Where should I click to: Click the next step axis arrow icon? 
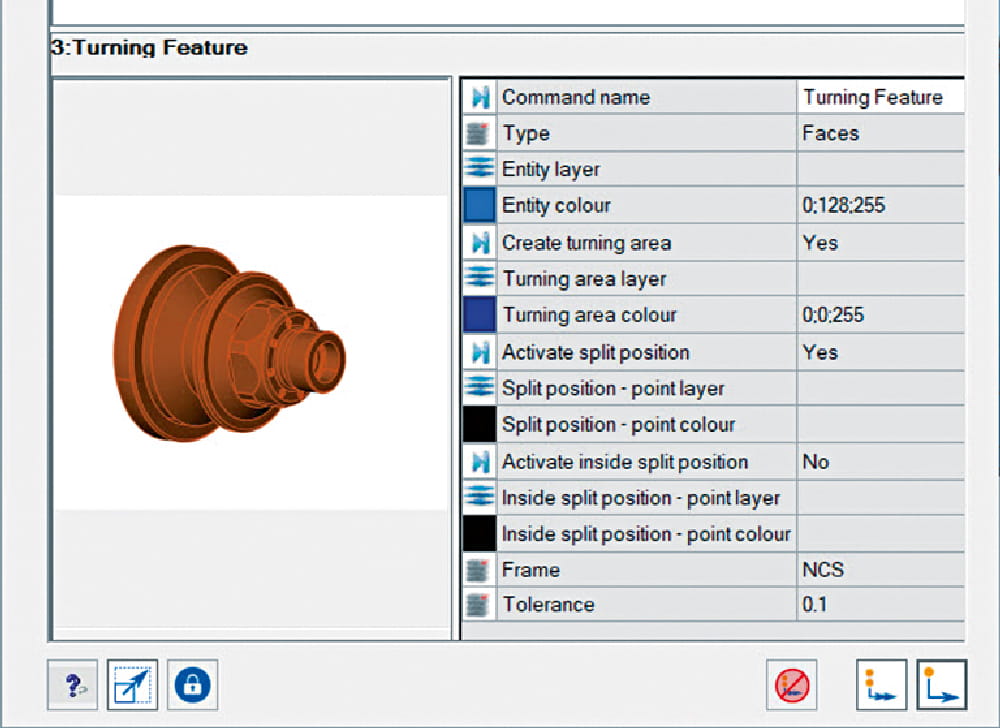click(x=942, y=685)
